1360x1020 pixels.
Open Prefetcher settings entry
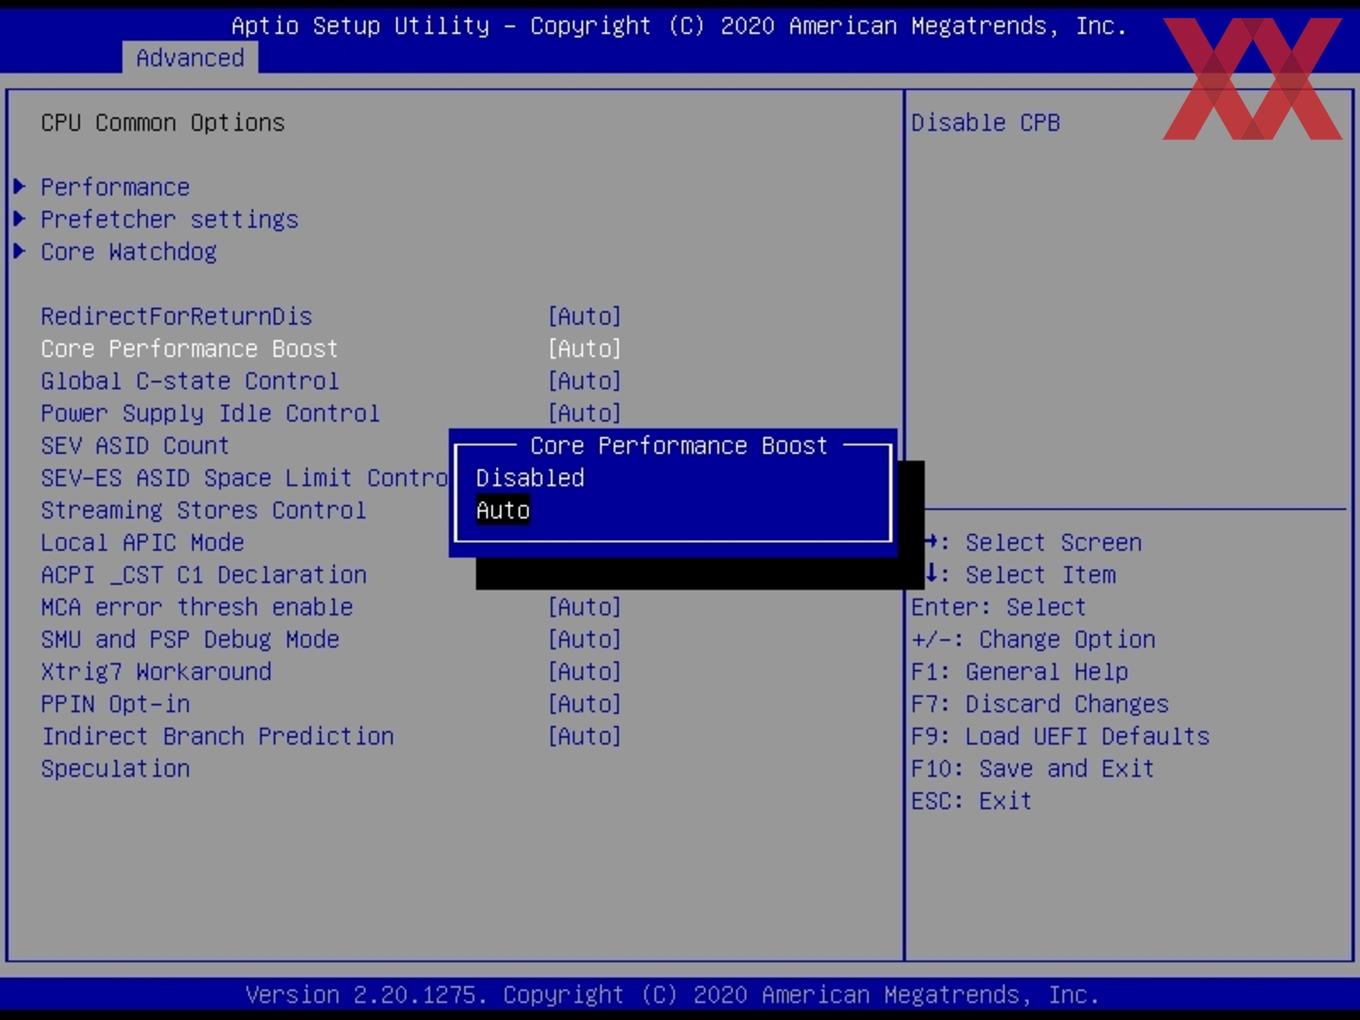[169, 219]
